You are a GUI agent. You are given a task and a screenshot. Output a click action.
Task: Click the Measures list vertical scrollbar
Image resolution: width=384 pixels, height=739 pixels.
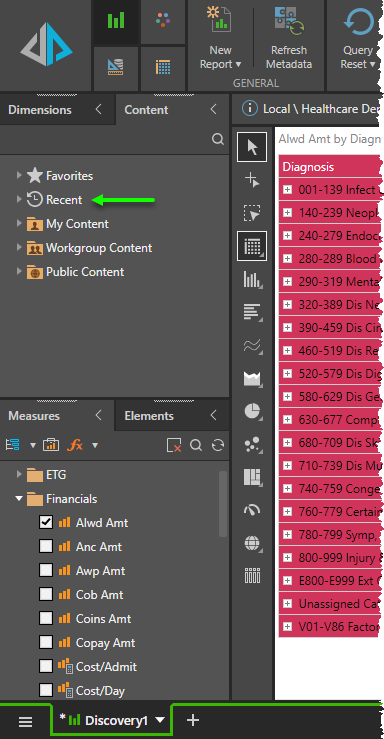(x=222, y=503)
